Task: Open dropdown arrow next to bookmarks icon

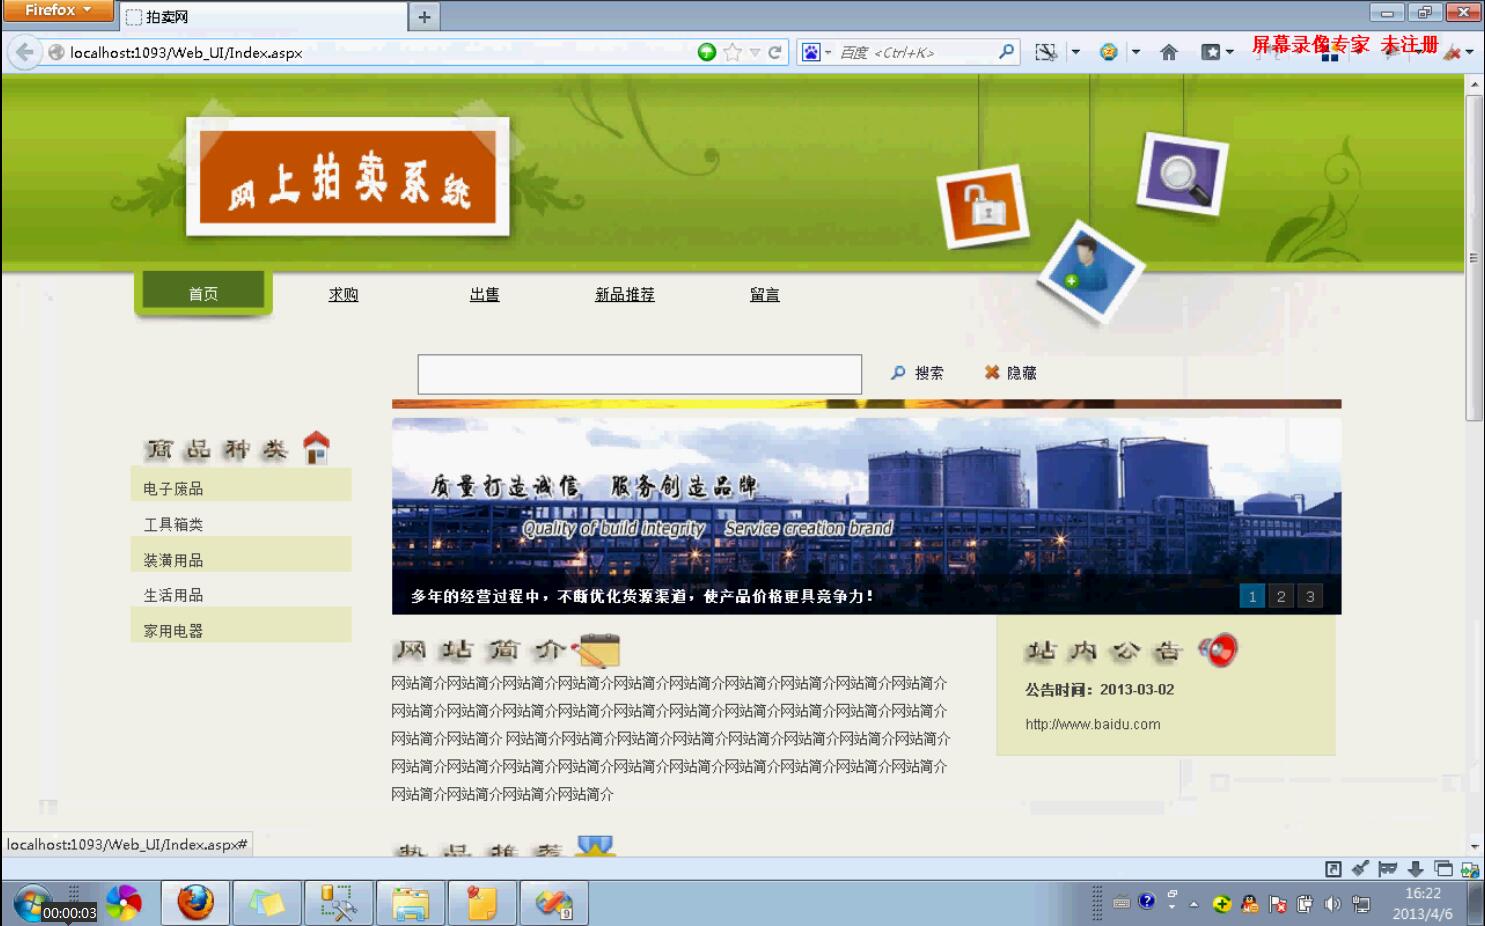Action: [x=1230, y=52]
